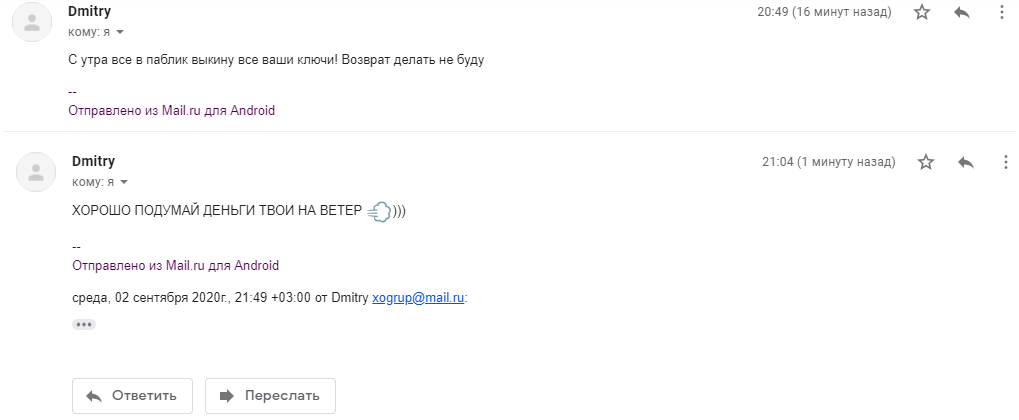Star the 20:49 message from Dmitry
The height and width of the screenshot is (420, 1019).
[922, 12]
